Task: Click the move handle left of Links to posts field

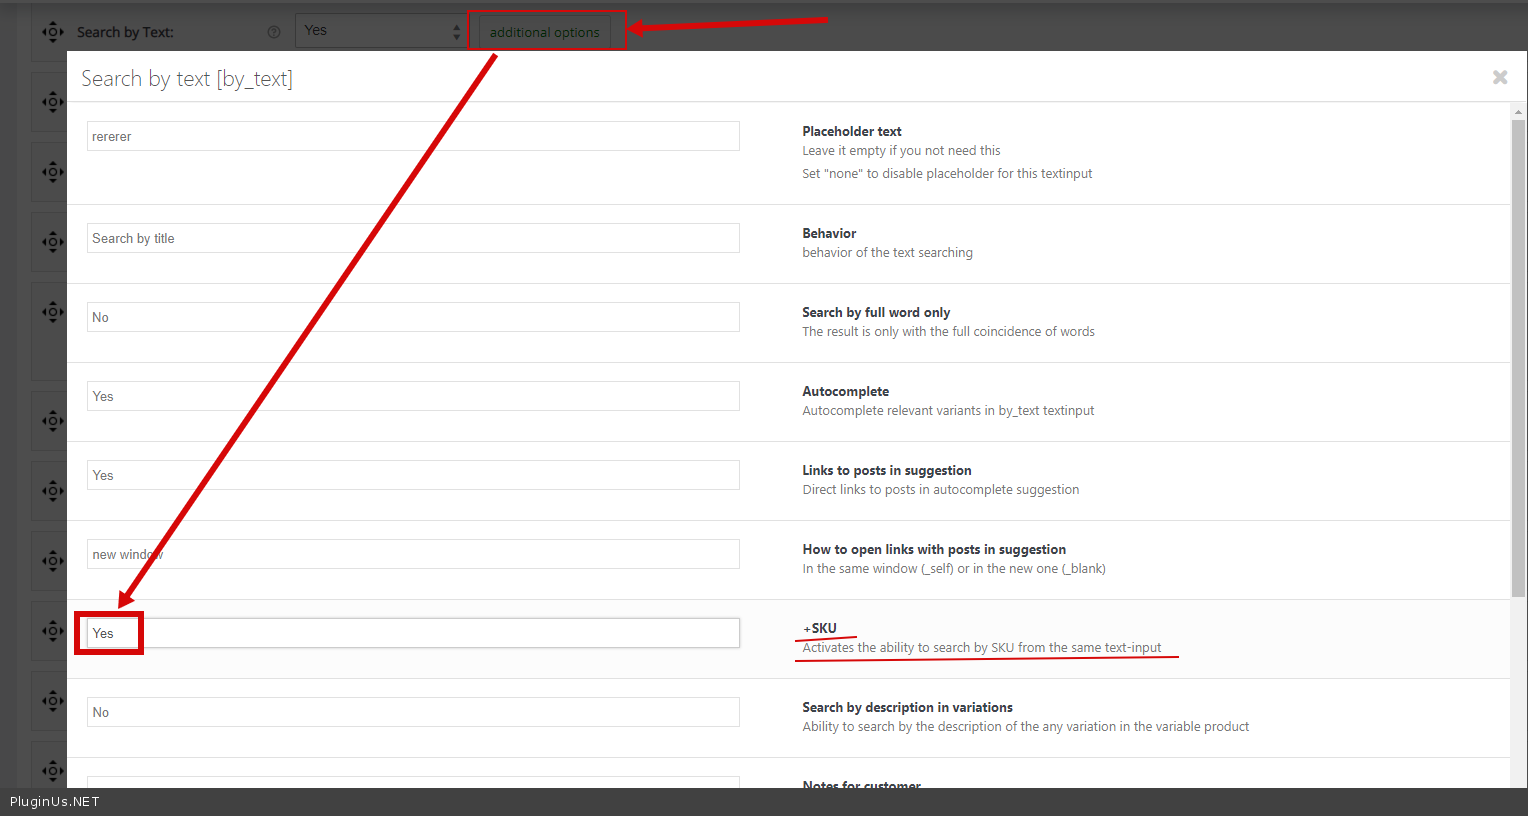Action: 52,491
